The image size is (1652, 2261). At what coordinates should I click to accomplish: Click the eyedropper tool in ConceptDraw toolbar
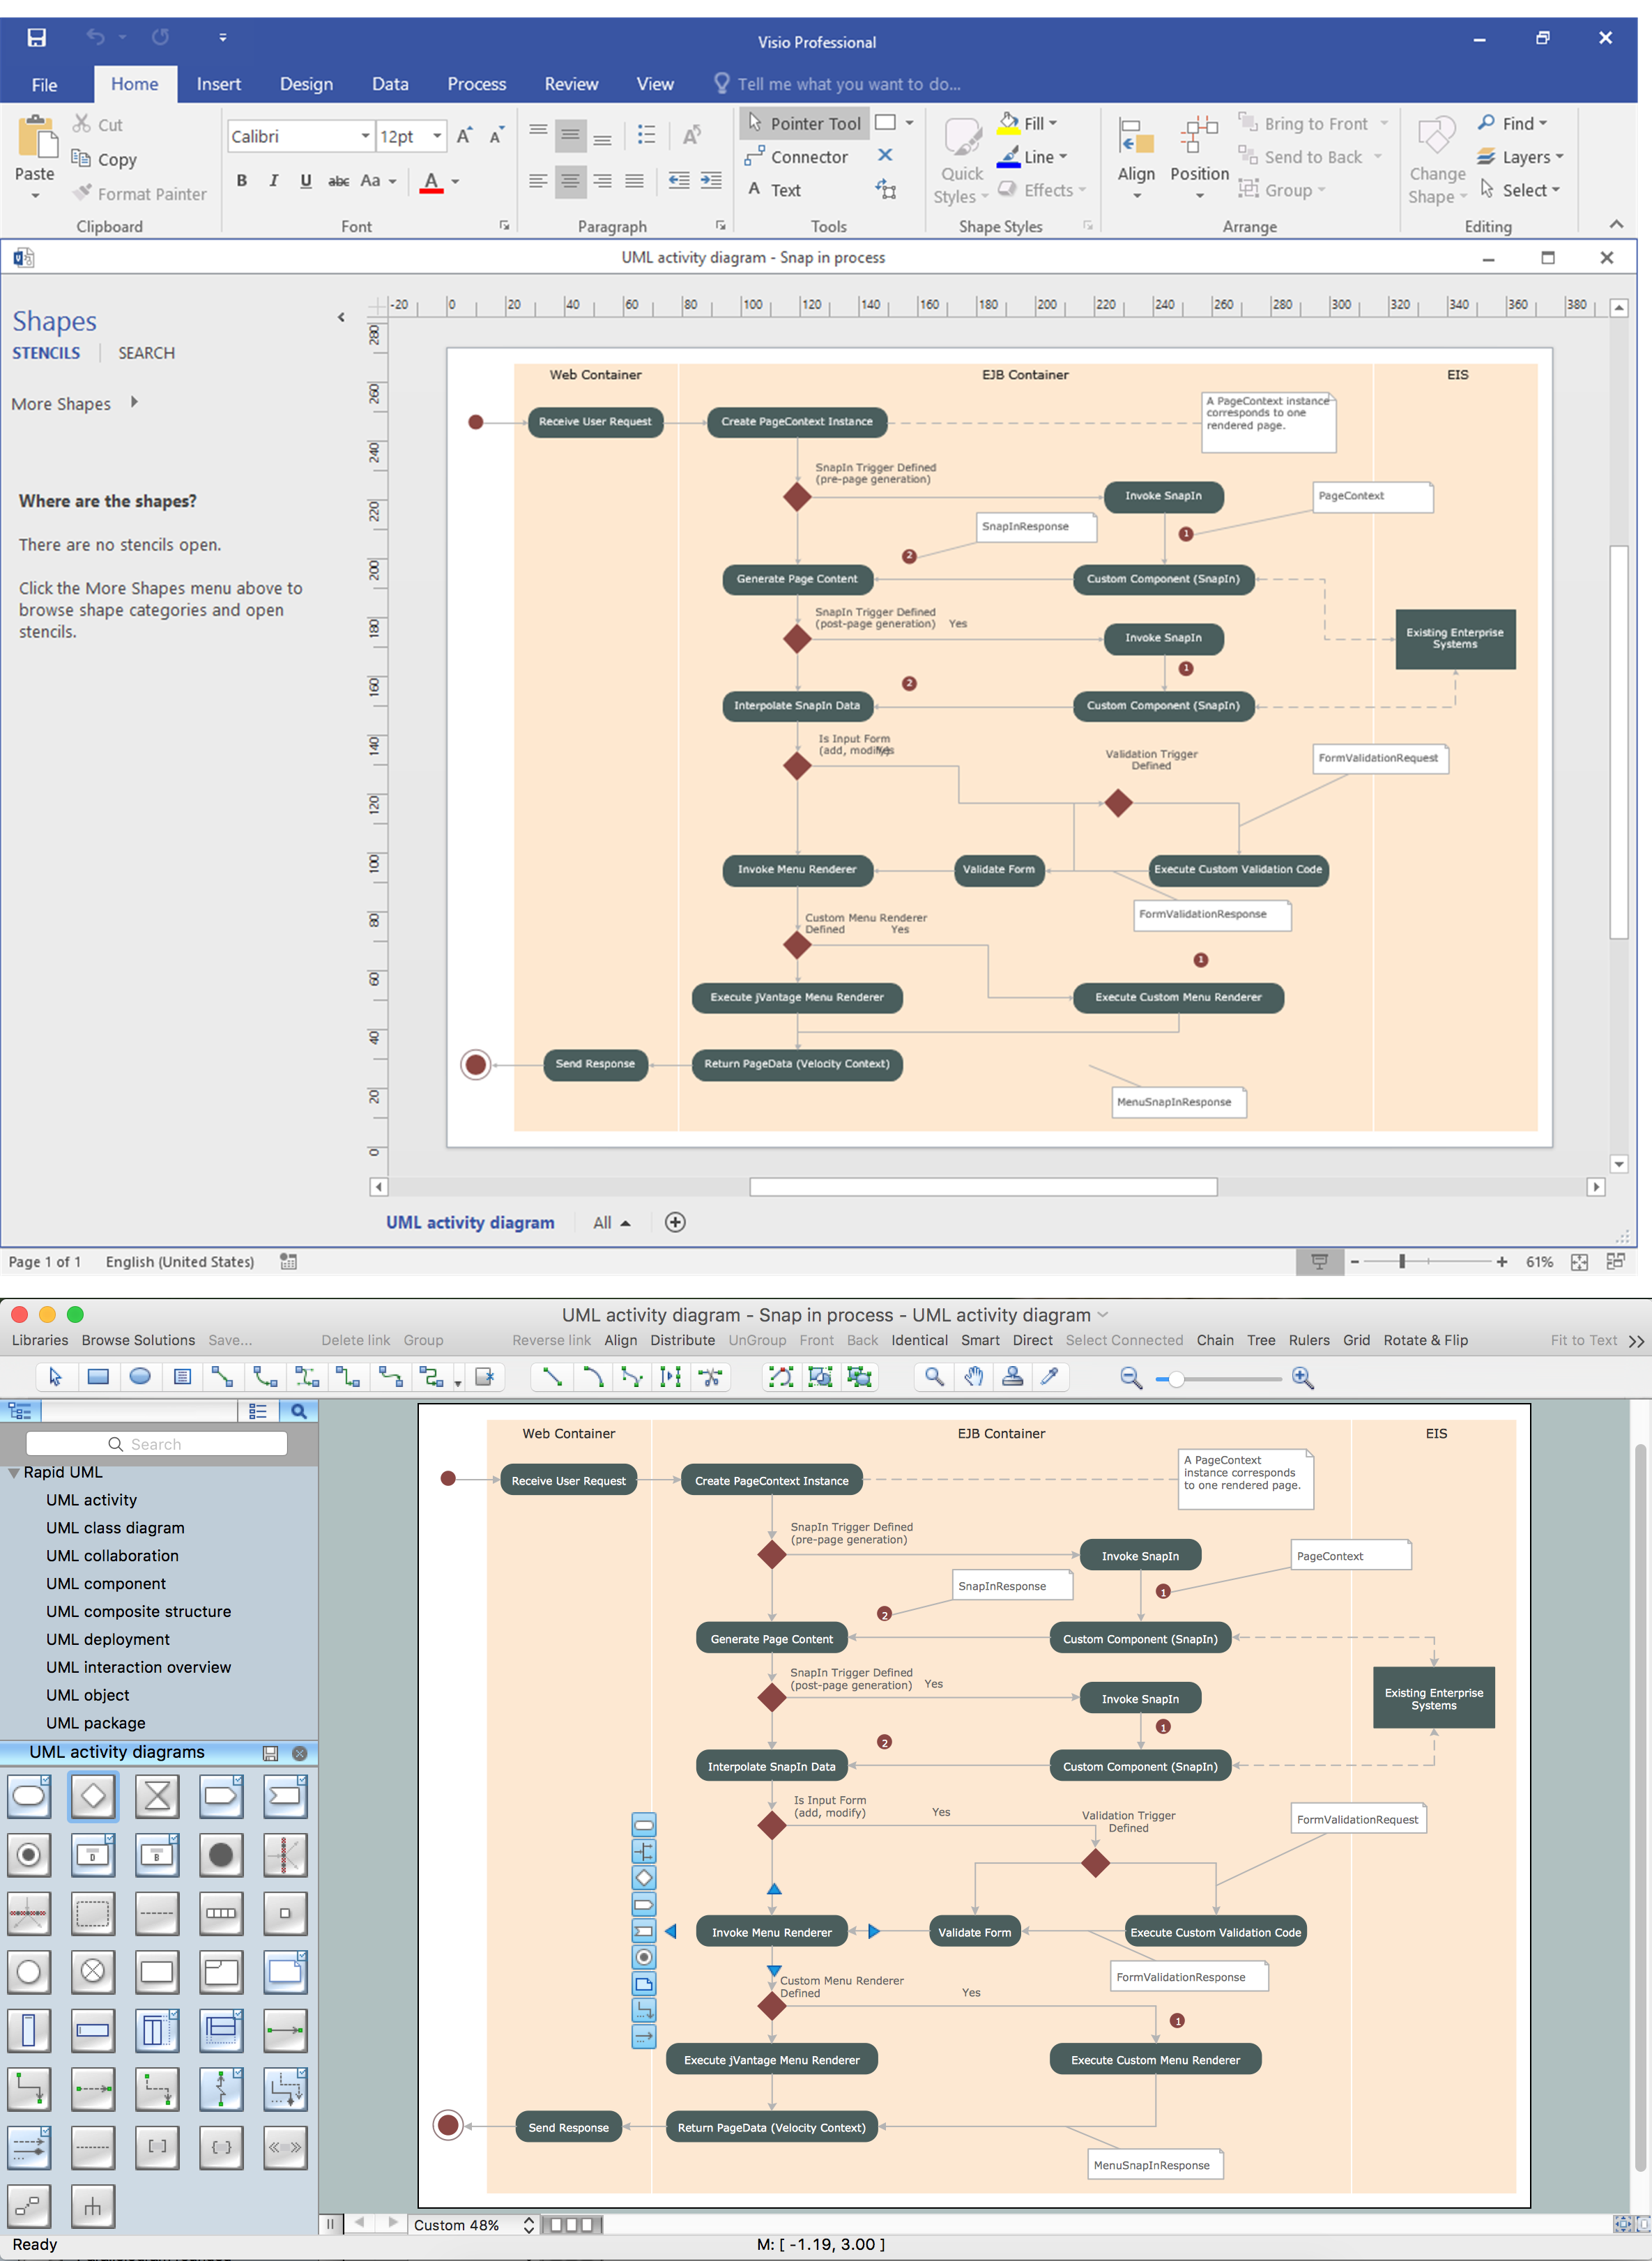pyautogui.click(x=1050, y=1377)
